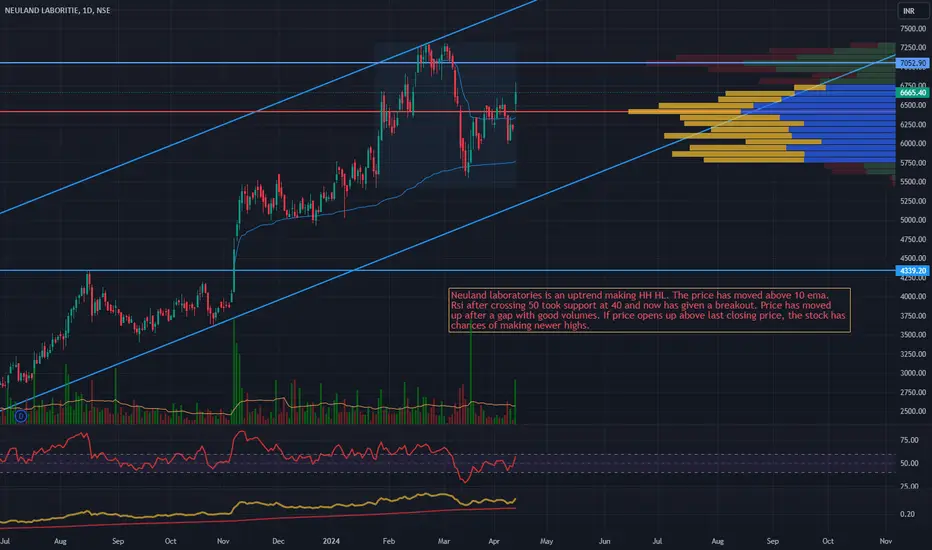
Task: Click the dividend 'D' marker icon
Action: pyautogui.click(x=21, y=416)
